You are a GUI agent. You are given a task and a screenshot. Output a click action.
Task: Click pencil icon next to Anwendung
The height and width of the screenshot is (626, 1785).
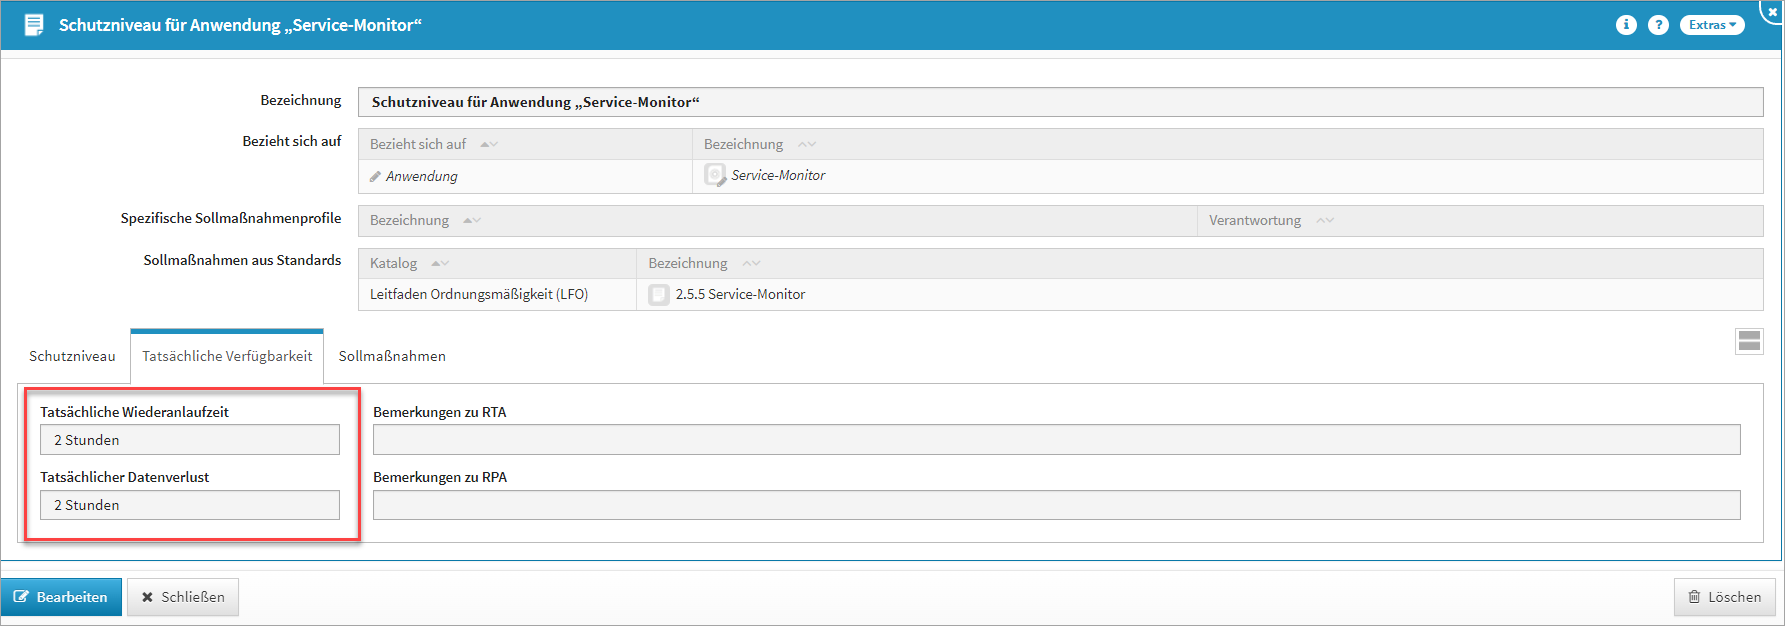376,176
